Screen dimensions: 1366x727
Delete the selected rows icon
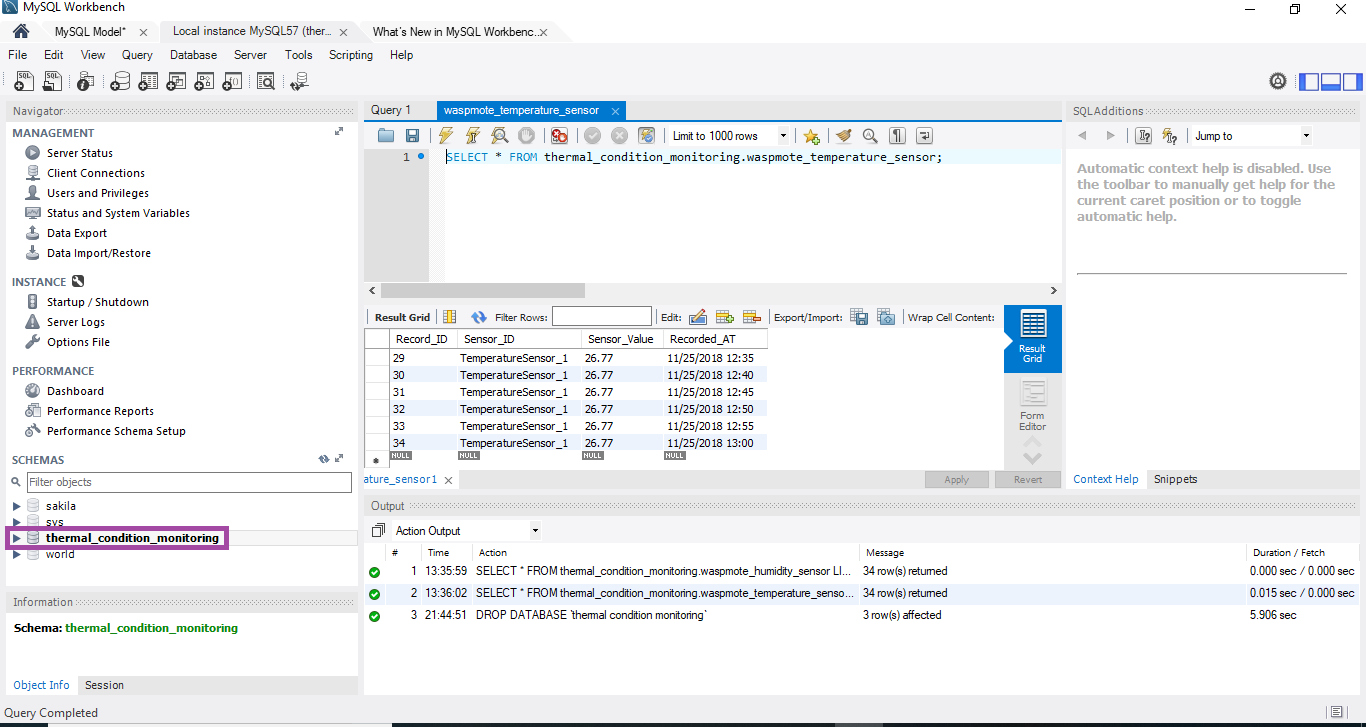click(752, 317)
